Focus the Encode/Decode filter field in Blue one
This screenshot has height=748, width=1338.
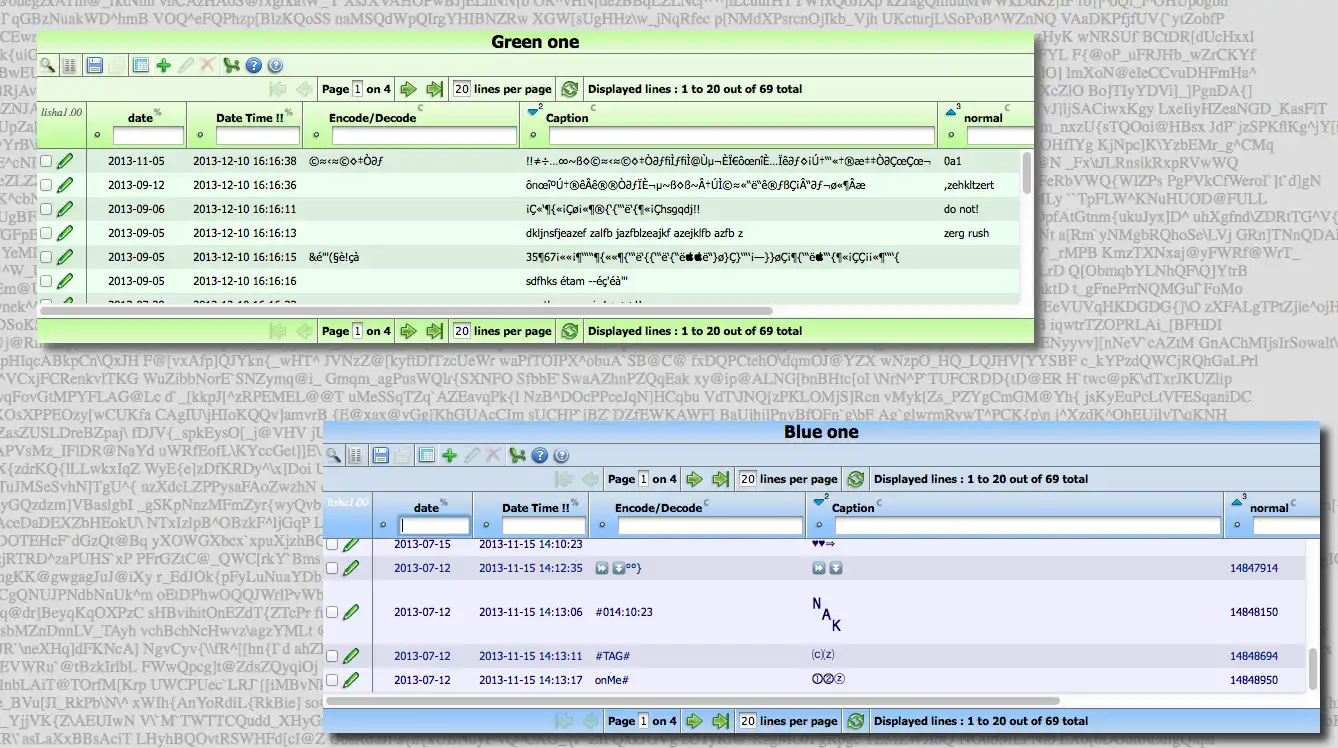(710, 525)
